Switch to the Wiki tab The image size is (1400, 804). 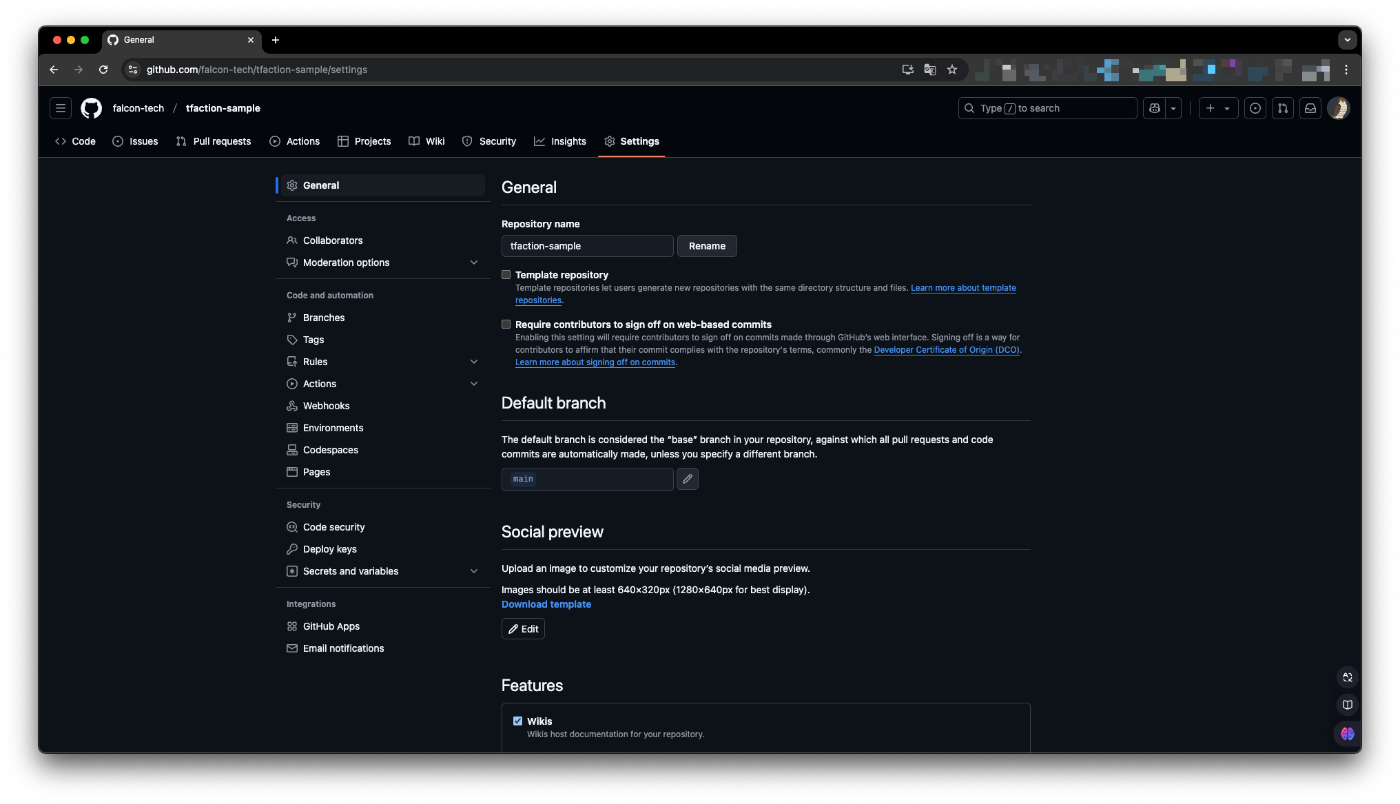tap(426, 141)
